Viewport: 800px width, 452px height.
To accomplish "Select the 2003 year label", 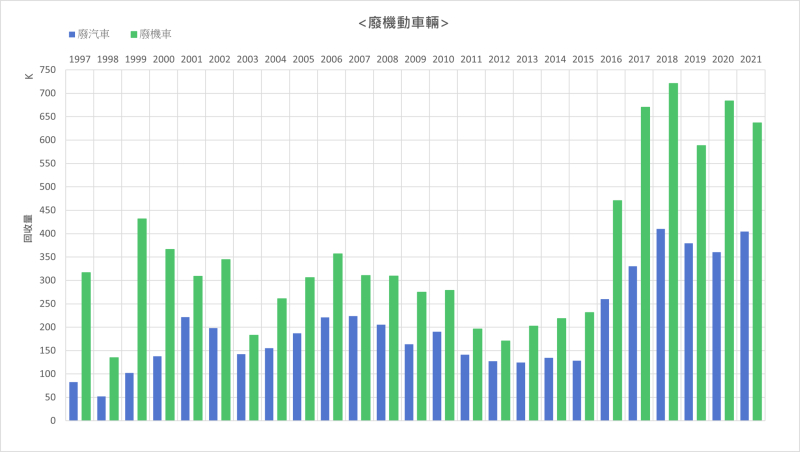I will point(247,59).
